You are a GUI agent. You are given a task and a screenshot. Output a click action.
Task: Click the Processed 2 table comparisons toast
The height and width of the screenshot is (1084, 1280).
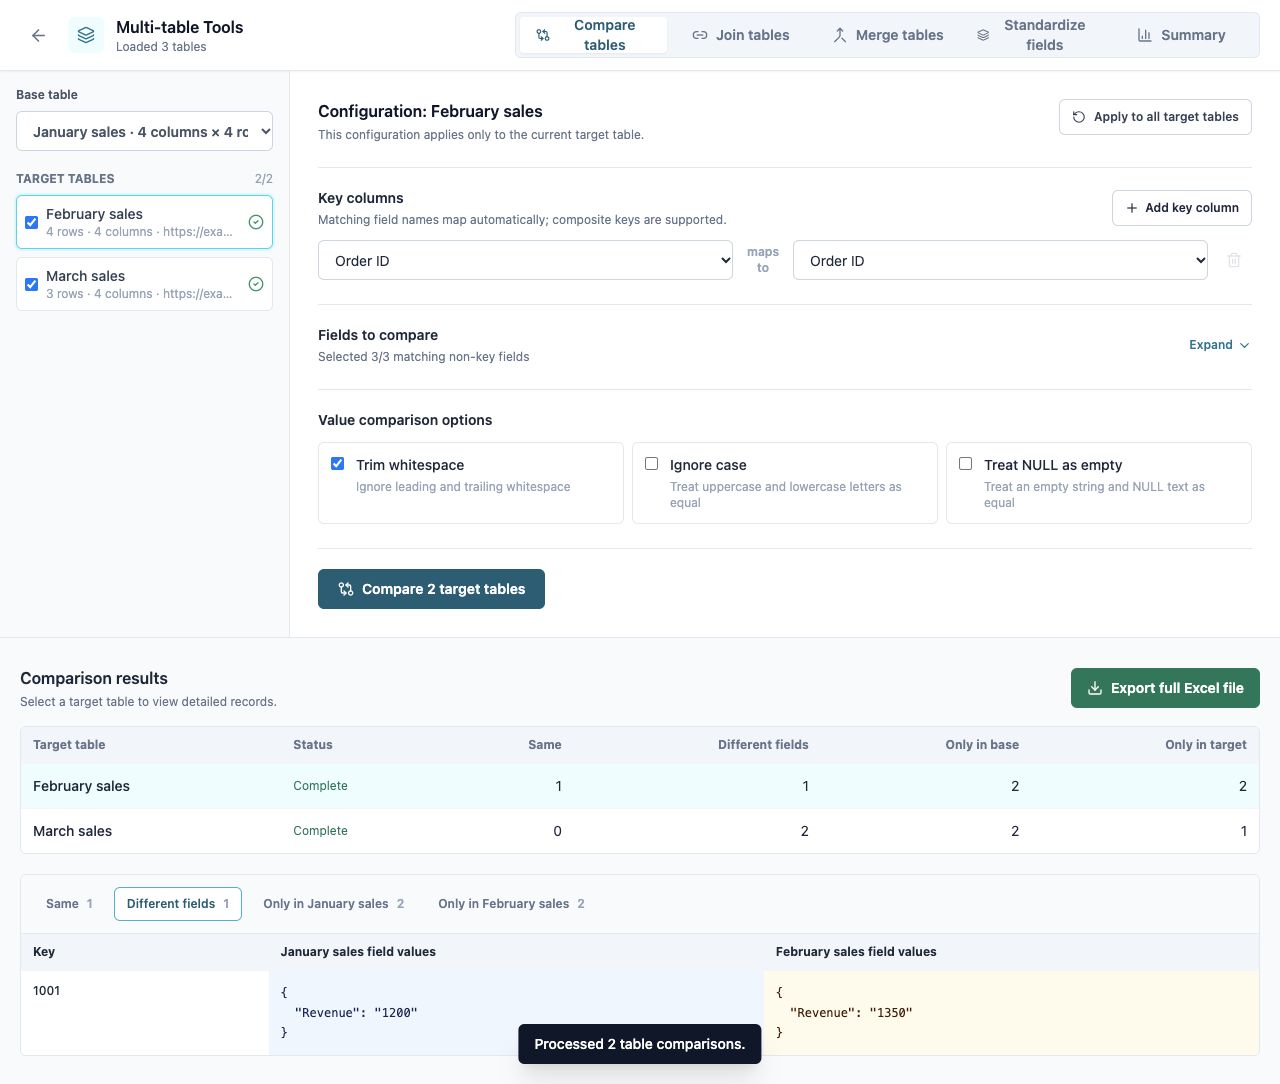pos(640,1044)
